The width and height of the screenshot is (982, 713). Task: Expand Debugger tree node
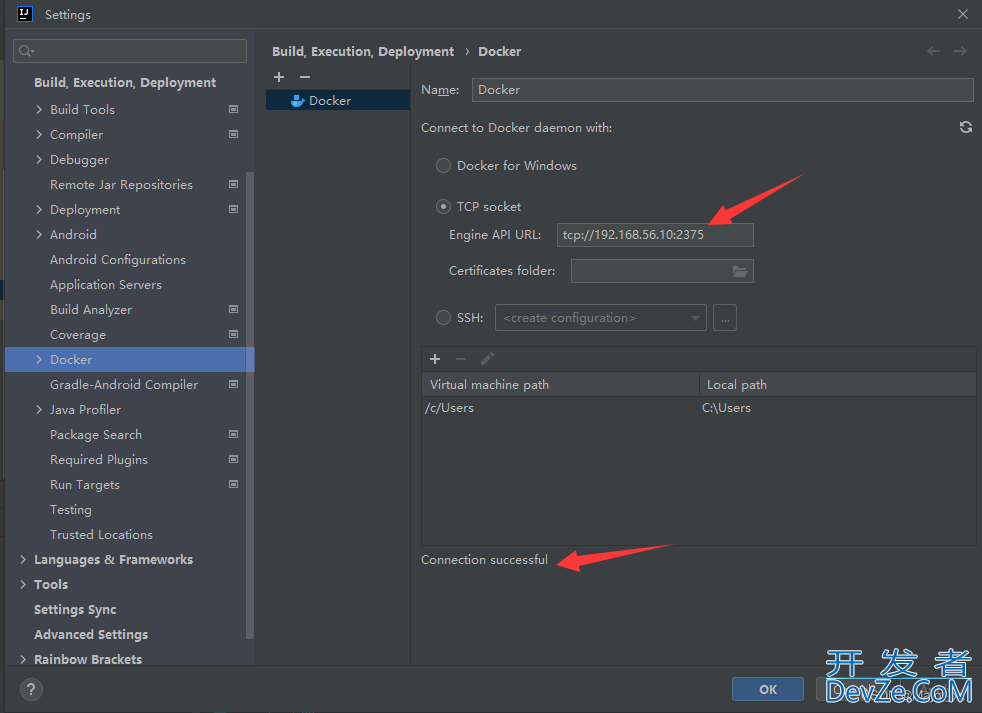pyautogui.click(x=39, y=159)
